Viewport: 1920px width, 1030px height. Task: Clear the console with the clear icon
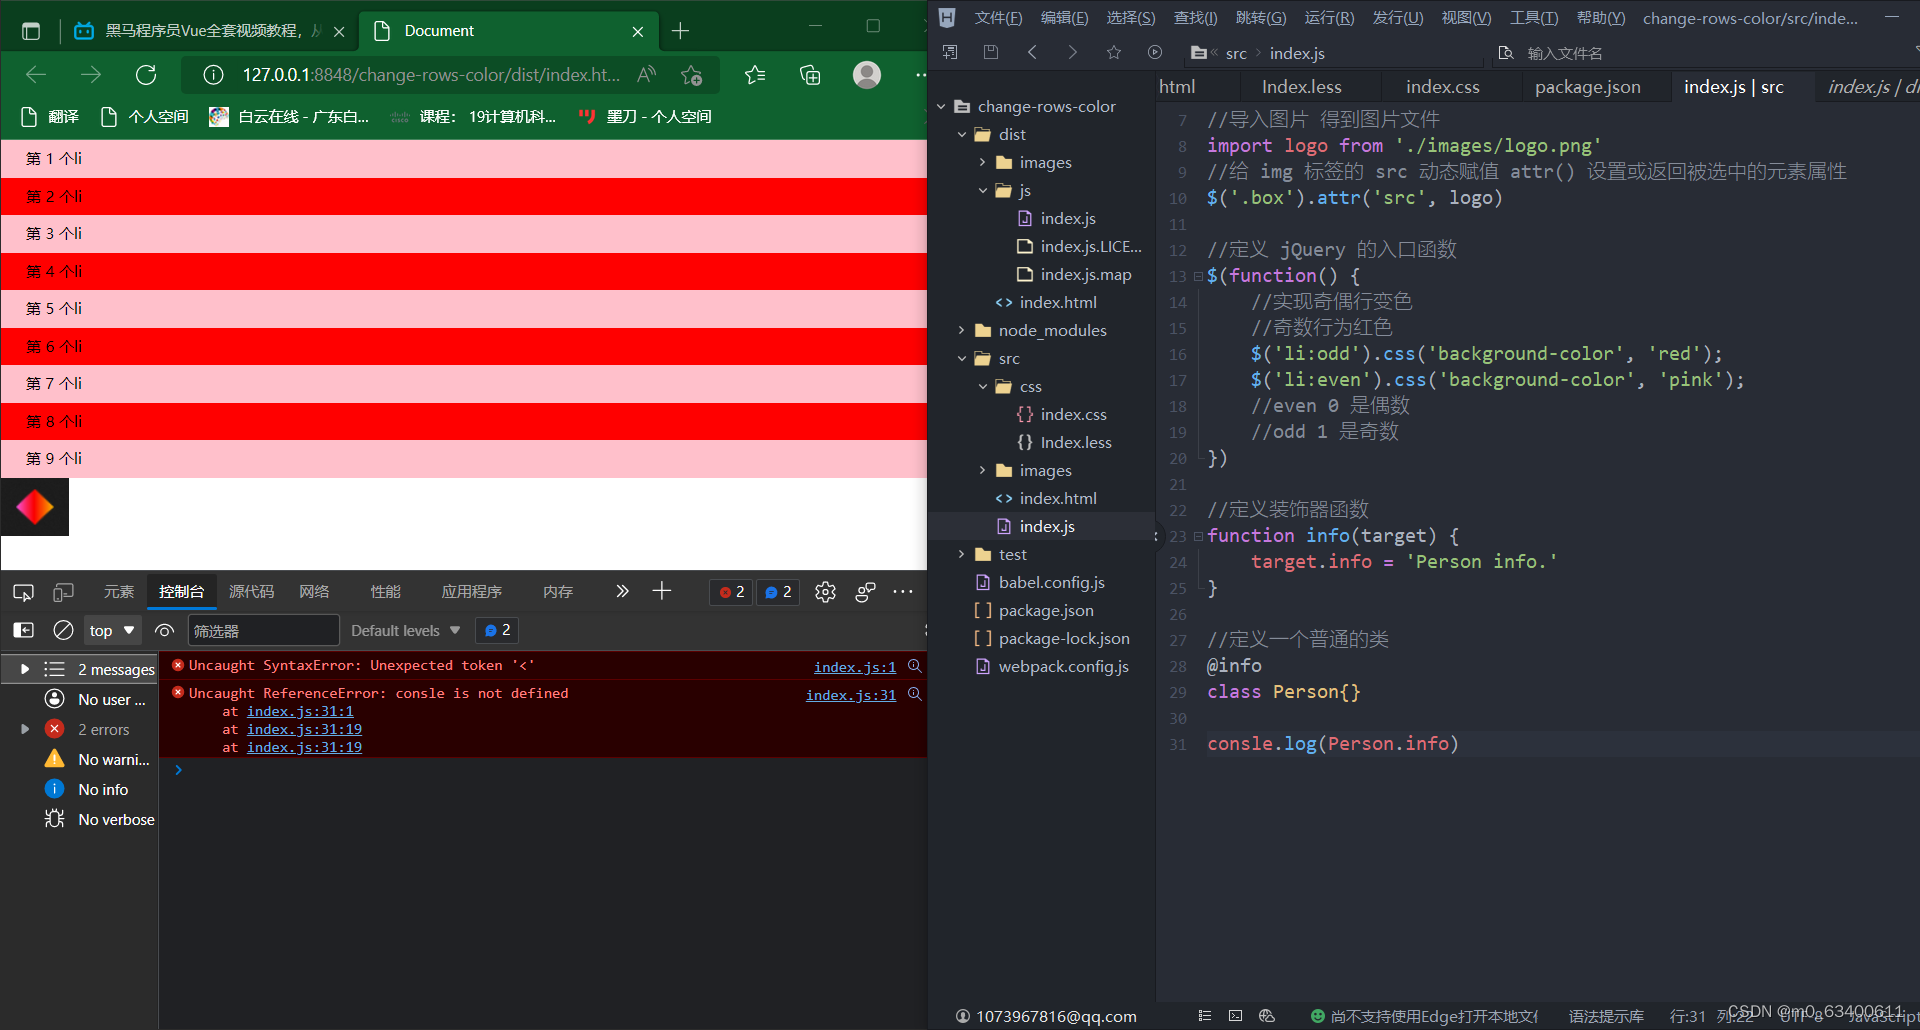point(63,630)
